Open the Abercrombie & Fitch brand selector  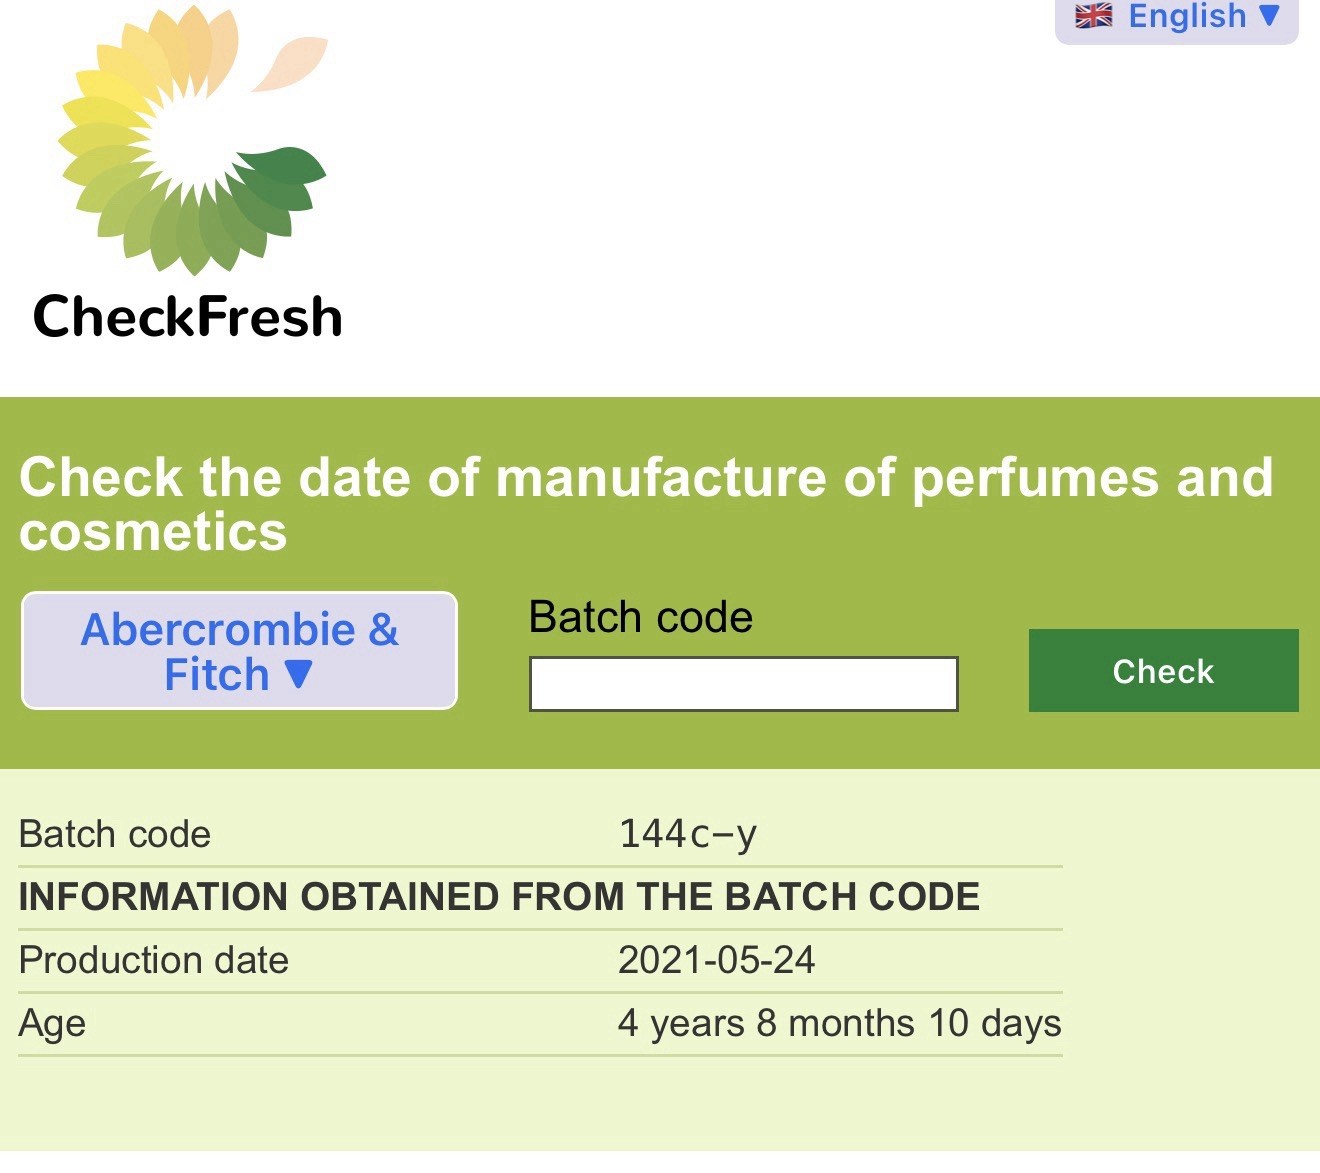tap(239, 651)
